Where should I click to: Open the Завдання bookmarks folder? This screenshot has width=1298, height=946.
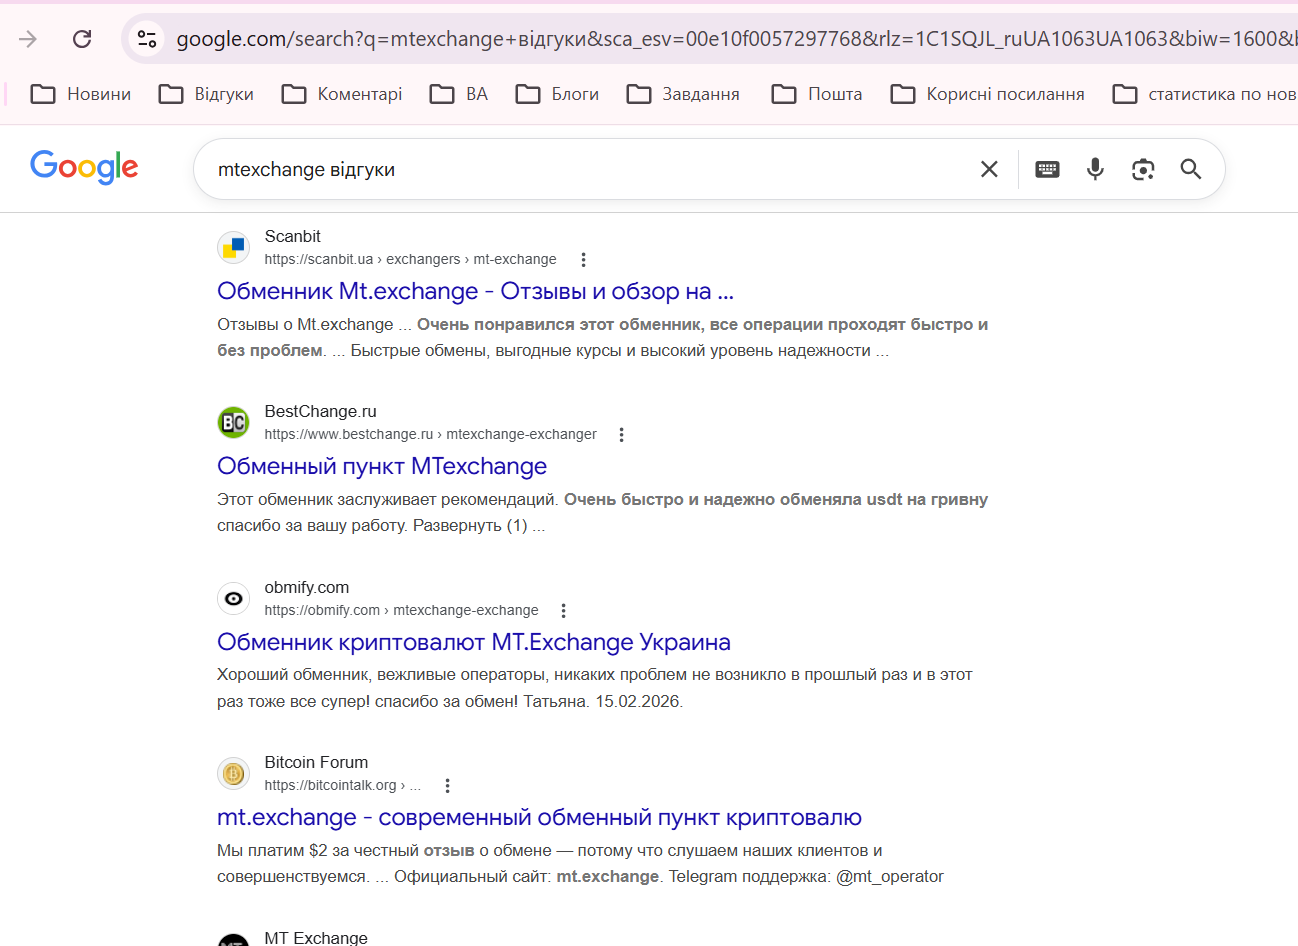[x=683, y=94]
